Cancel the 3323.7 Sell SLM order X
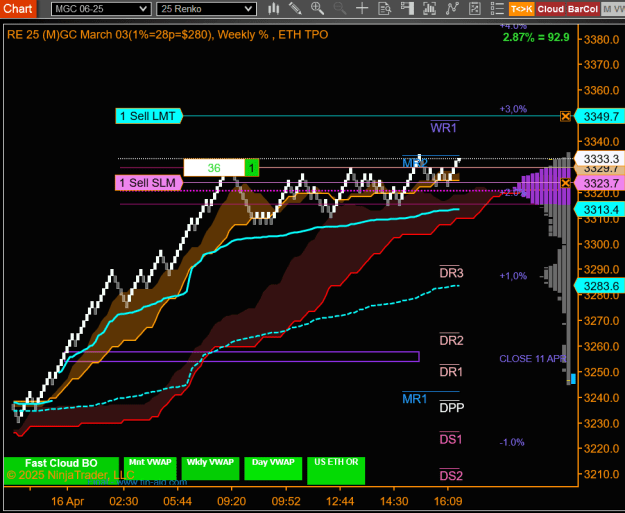The image size is (625, 513). (565, 183)
